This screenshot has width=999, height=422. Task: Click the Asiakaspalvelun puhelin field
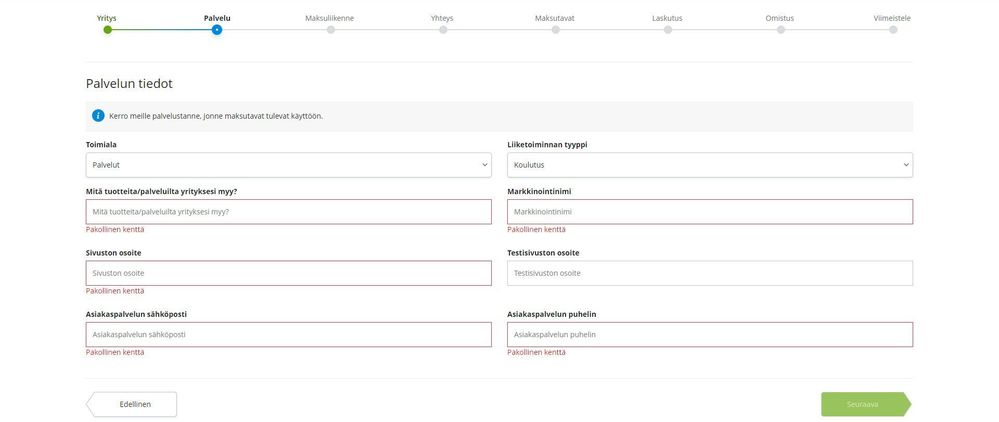709,334
